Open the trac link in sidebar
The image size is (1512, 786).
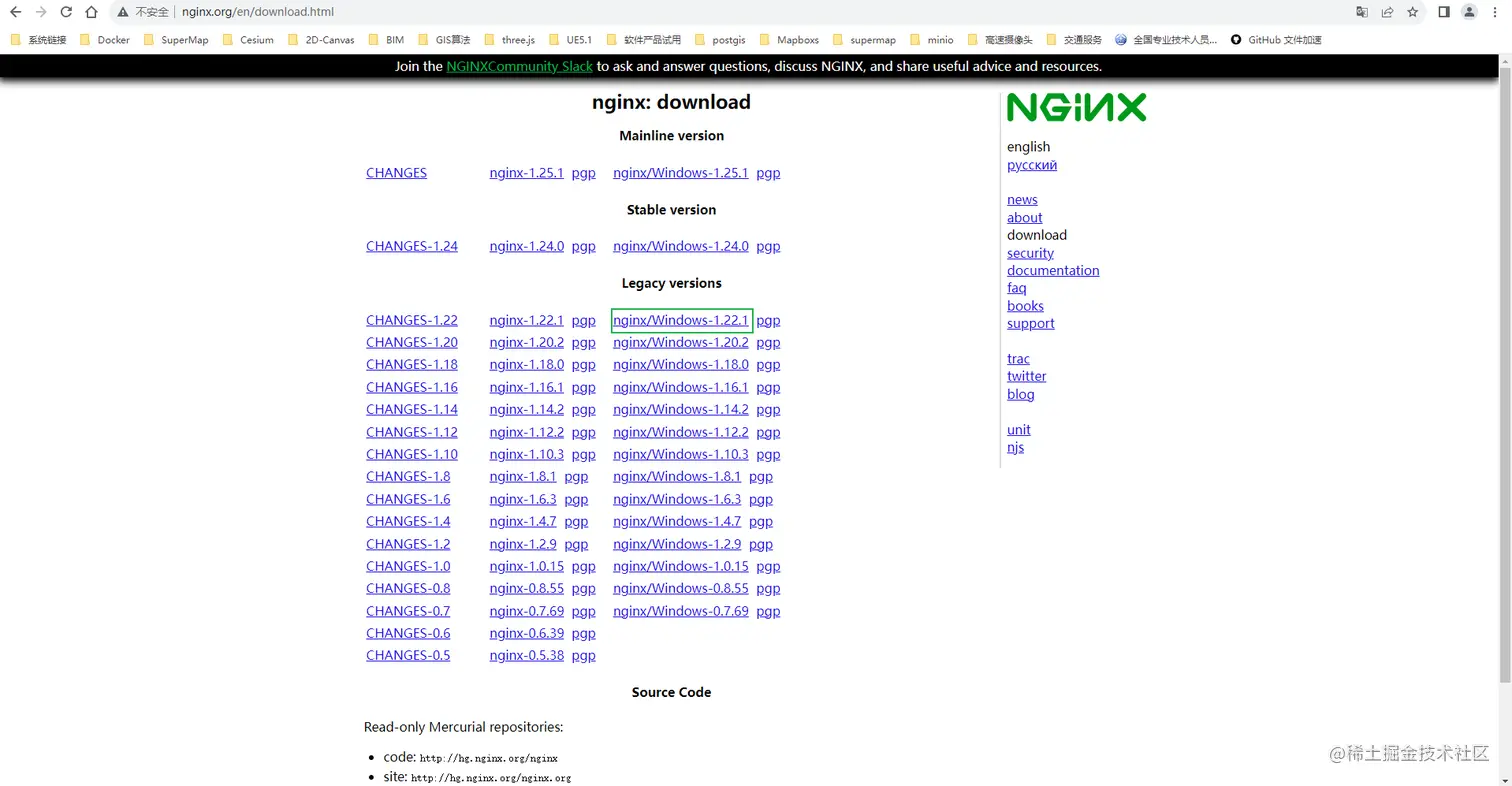(1018, 359)
